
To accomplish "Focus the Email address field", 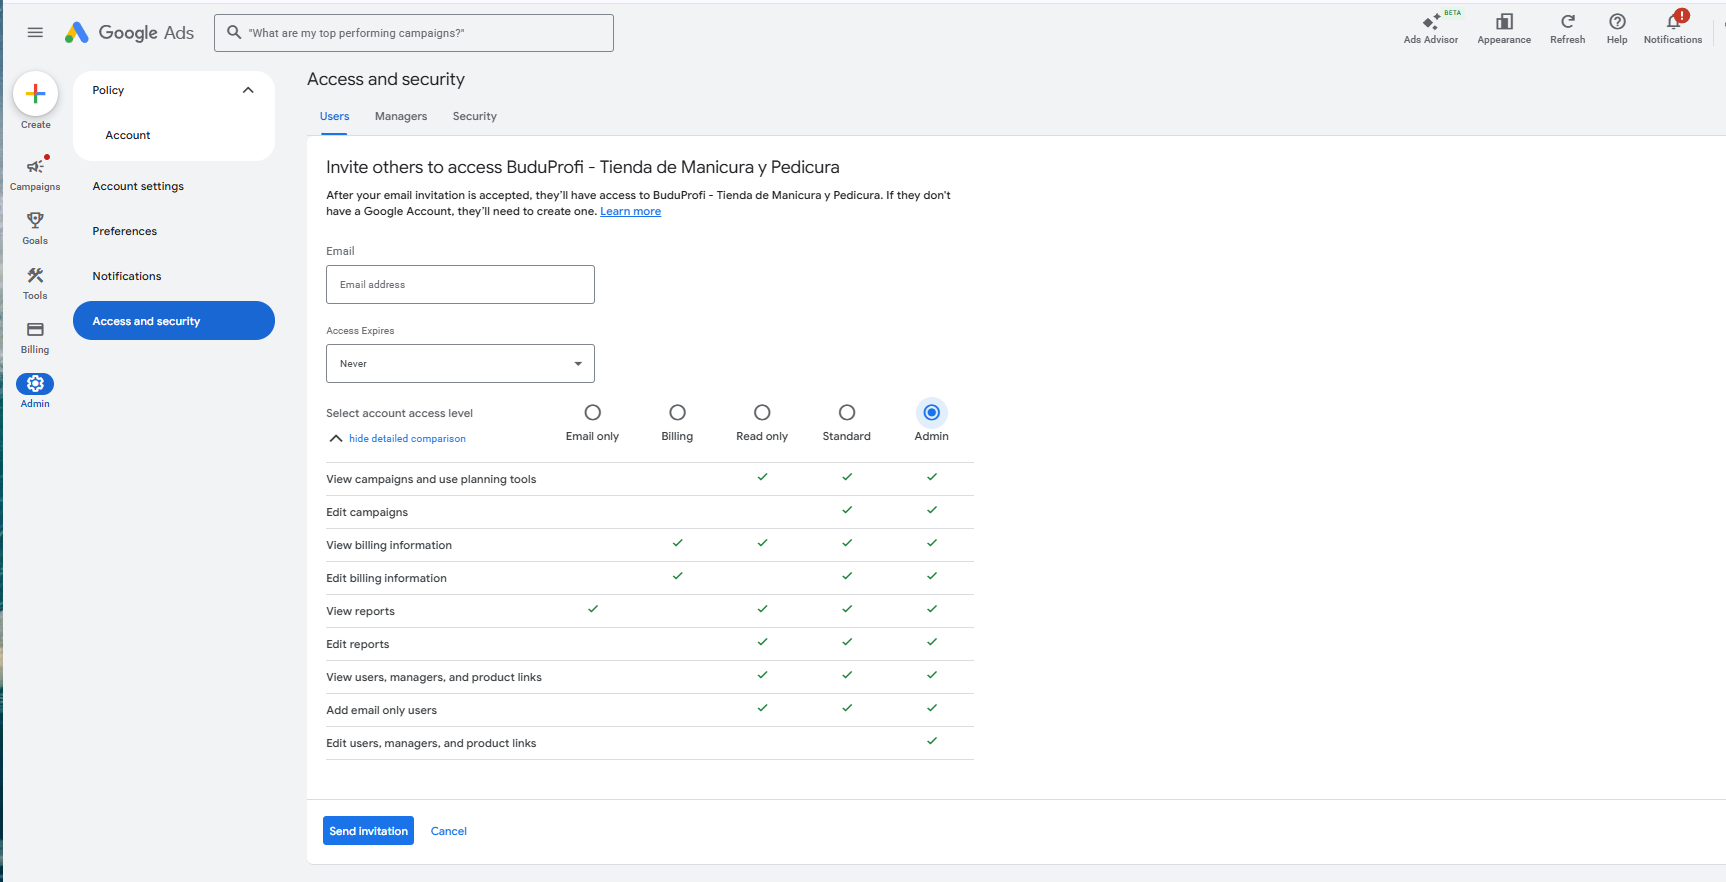I will pos(460,284).
